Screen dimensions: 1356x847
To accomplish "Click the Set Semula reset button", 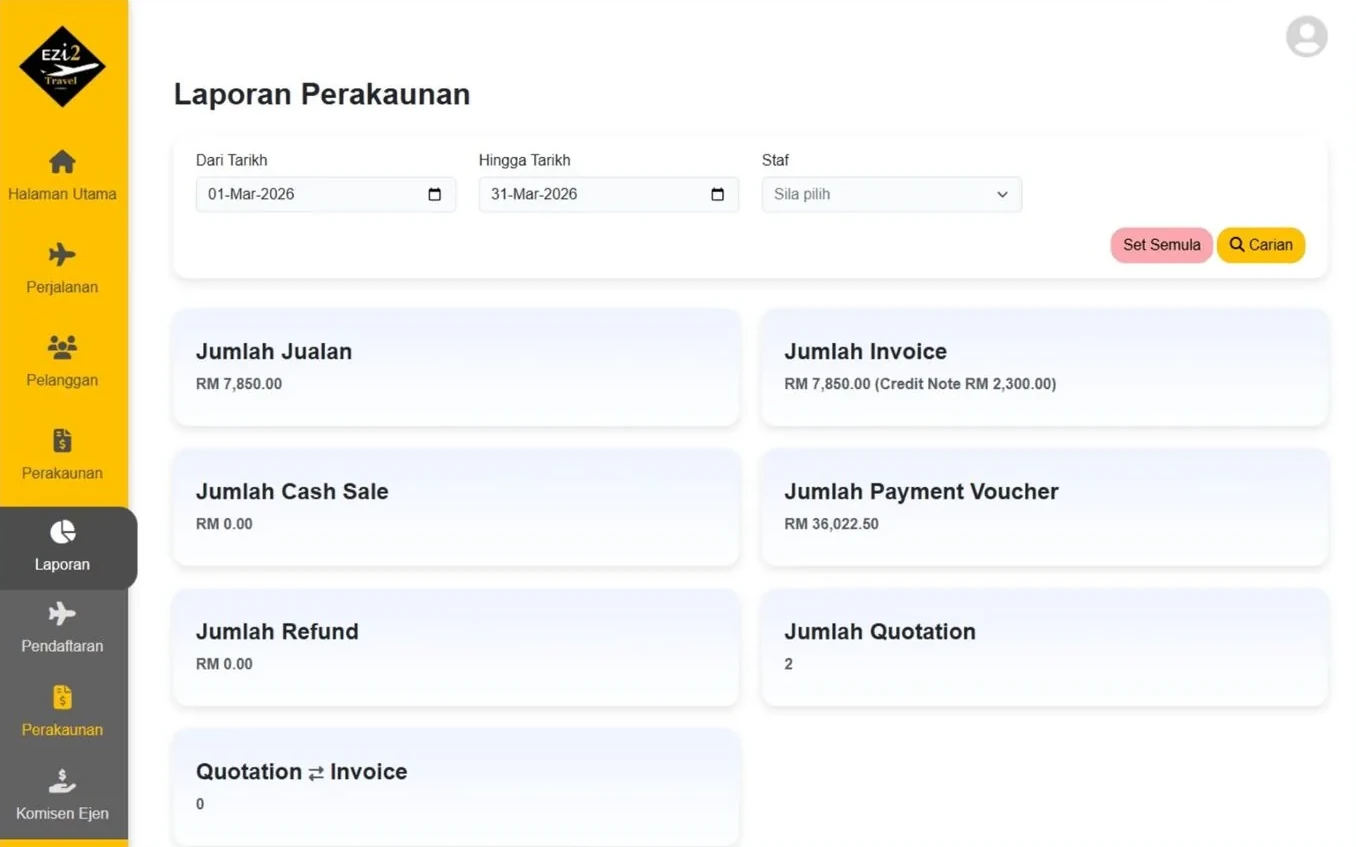I will tap(1161, 245).
